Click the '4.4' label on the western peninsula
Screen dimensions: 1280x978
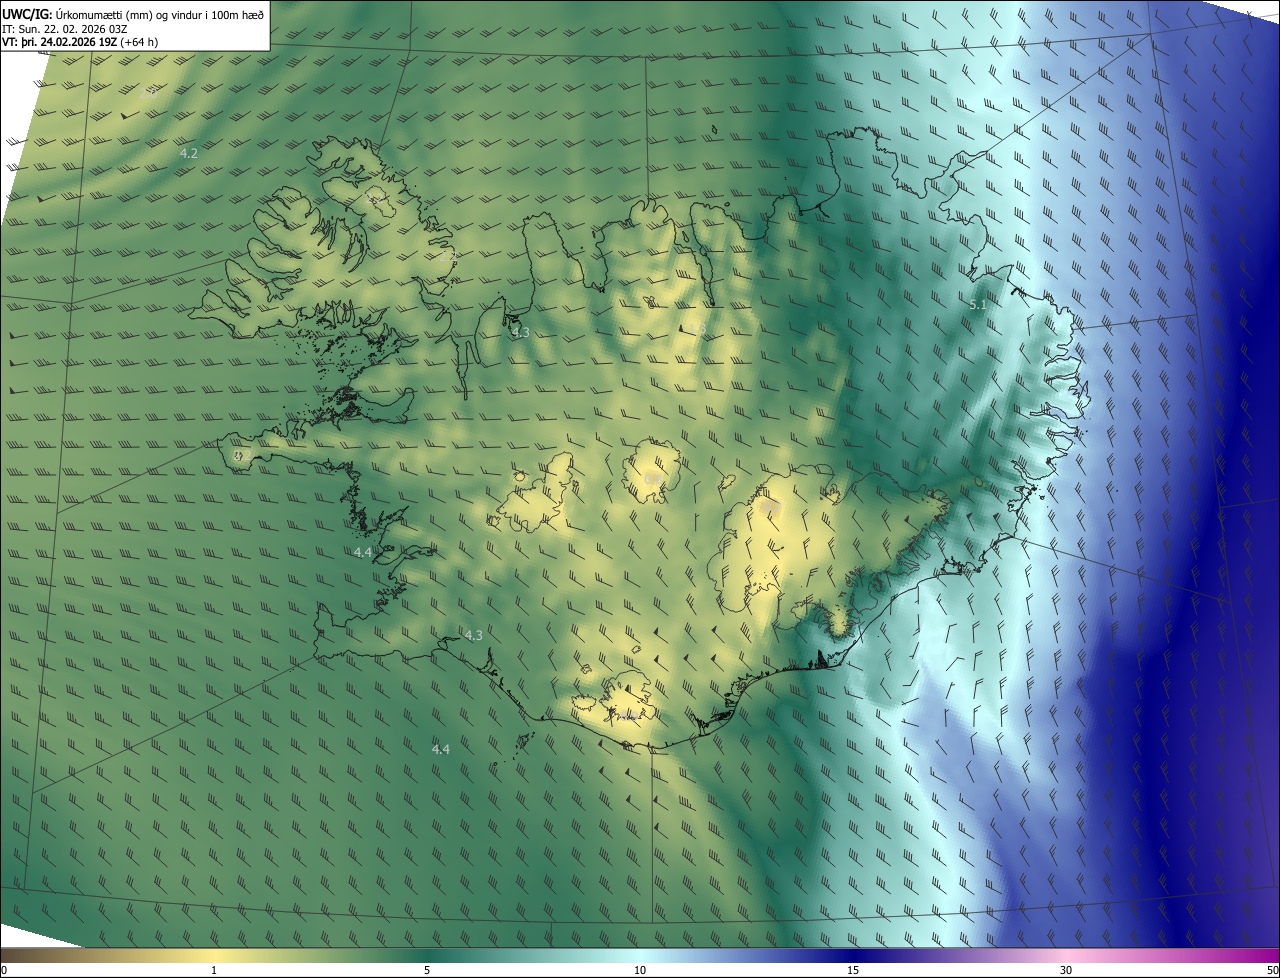[x=363, y=552]
